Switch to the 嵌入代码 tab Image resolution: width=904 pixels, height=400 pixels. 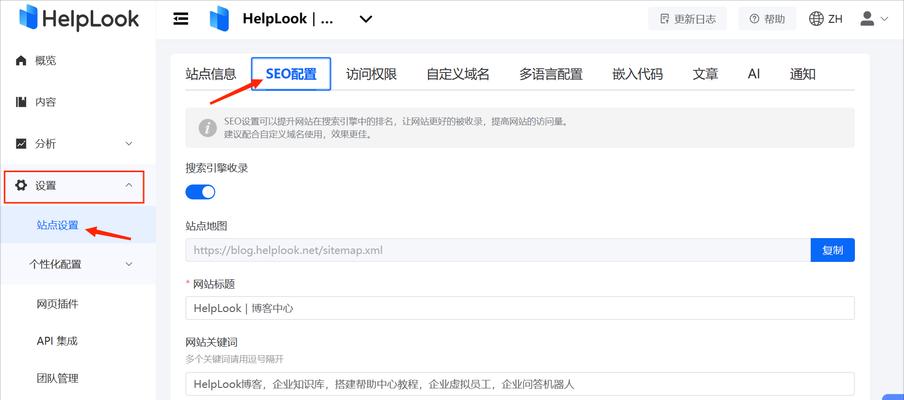638,74
